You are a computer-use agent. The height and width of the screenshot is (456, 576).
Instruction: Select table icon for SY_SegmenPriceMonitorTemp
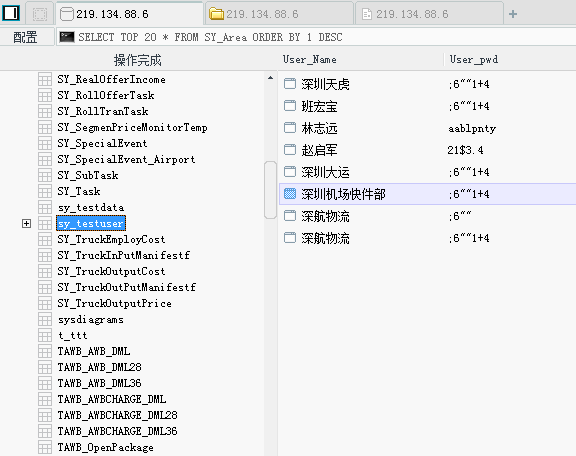pyautogui.click(x=45, y=128)
